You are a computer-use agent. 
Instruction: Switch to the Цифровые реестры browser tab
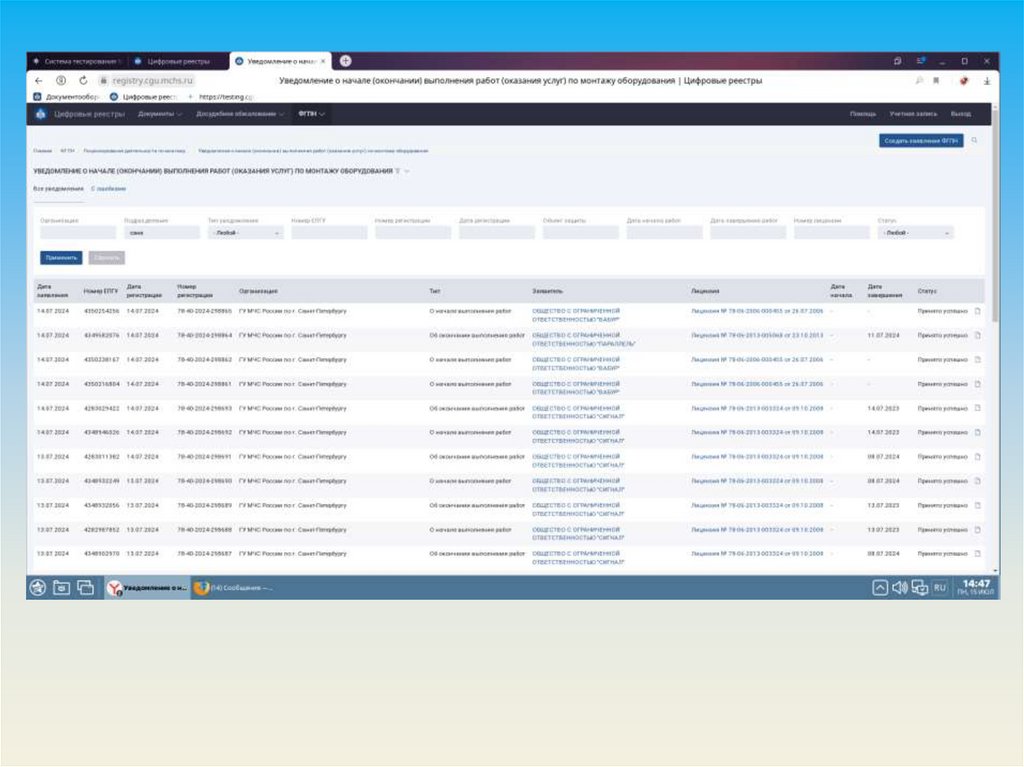tap(178, 61)
